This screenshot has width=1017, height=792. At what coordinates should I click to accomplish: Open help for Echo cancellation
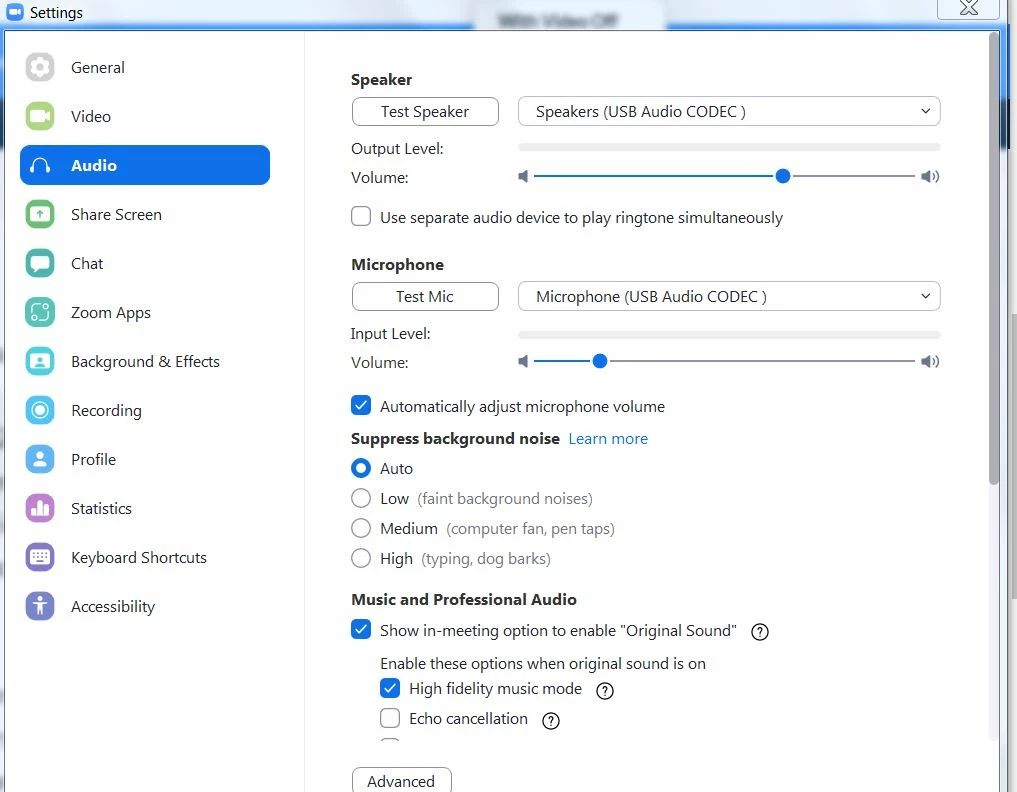[551, 721]
